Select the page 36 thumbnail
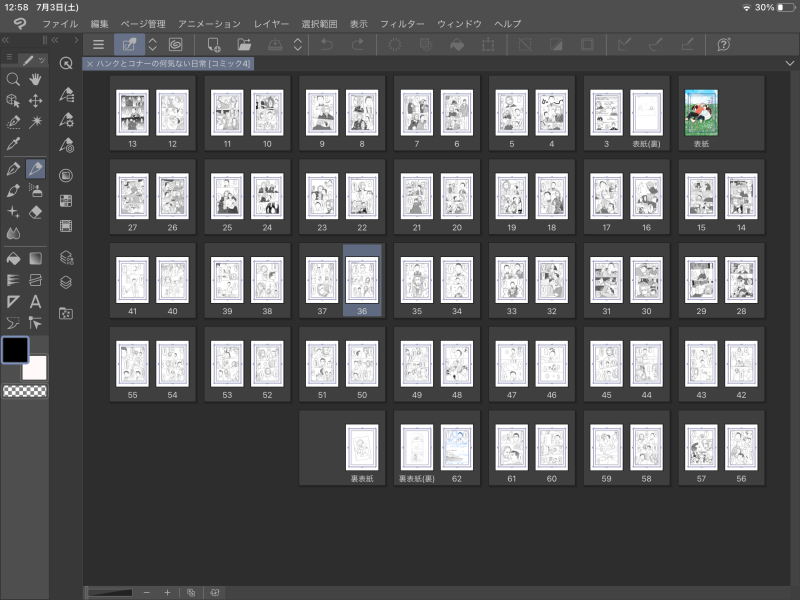The image size is (800, 600). pyautogui.click(x=362, y=280)
